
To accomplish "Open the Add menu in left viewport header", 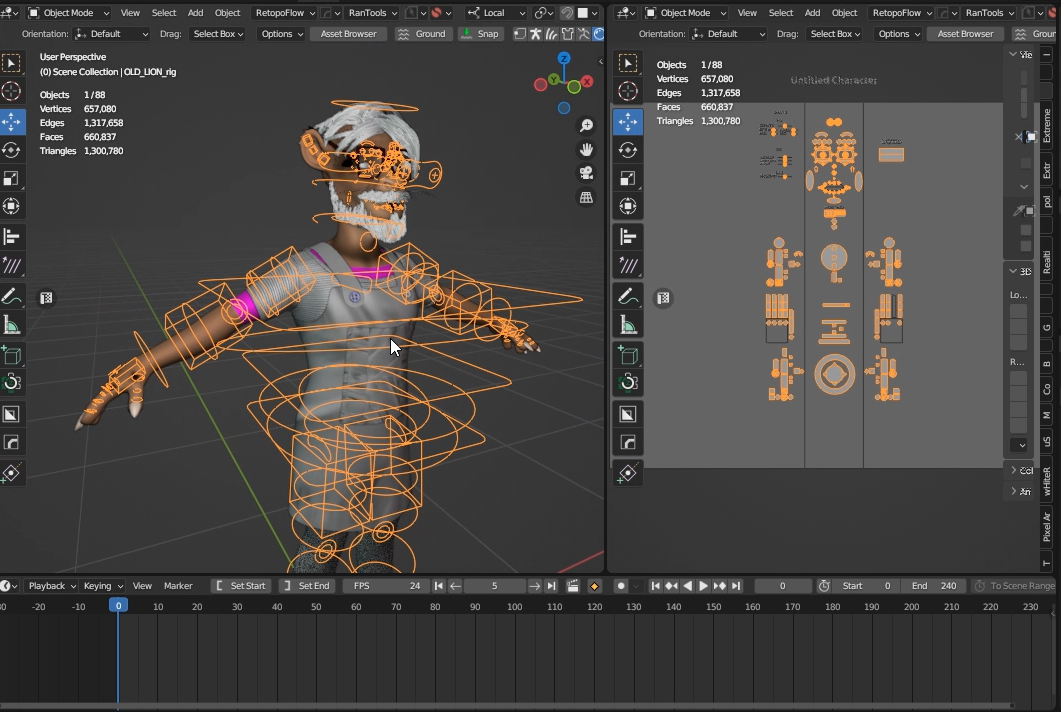I will coord(195,13).
